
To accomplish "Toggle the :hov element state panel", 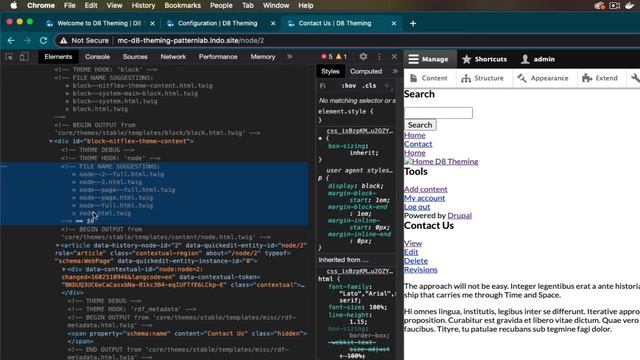I will 349,86.
